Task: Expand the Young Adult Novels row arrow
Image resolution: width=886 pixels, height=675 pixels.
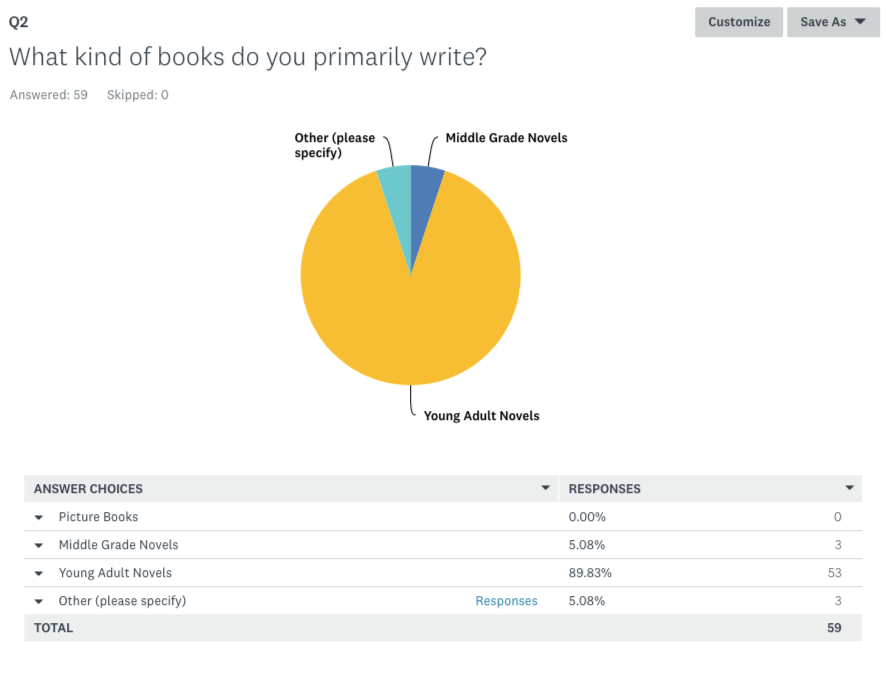Action: pyautogui.click(x=38, y=573)
